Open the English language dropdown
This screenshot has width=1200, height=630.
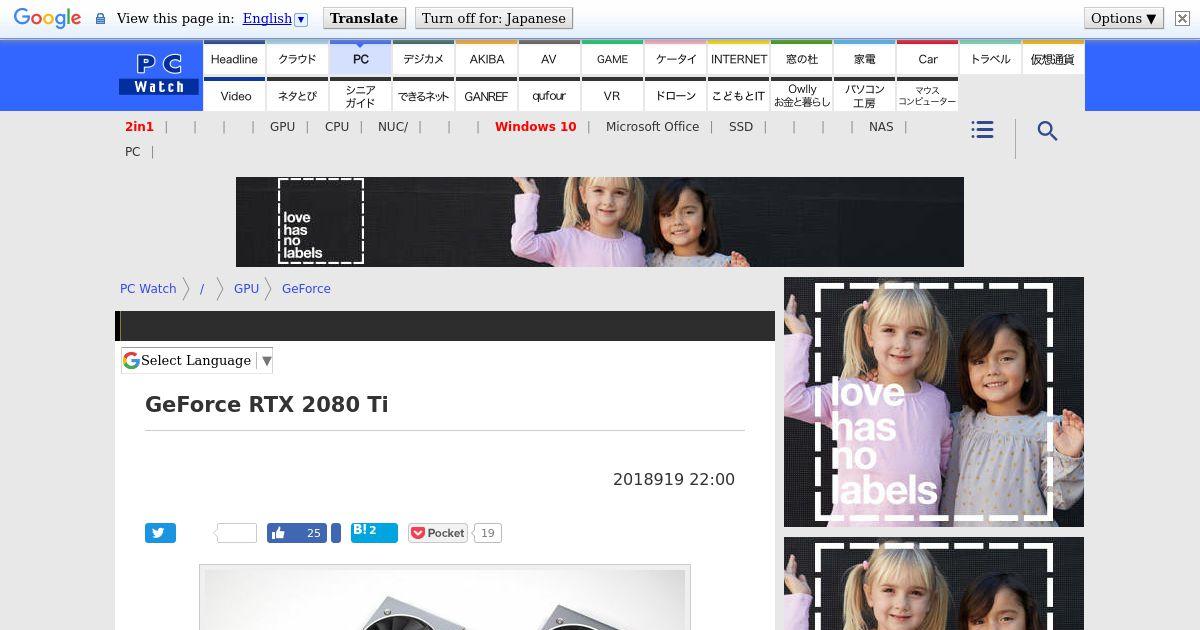click(275, 18)
